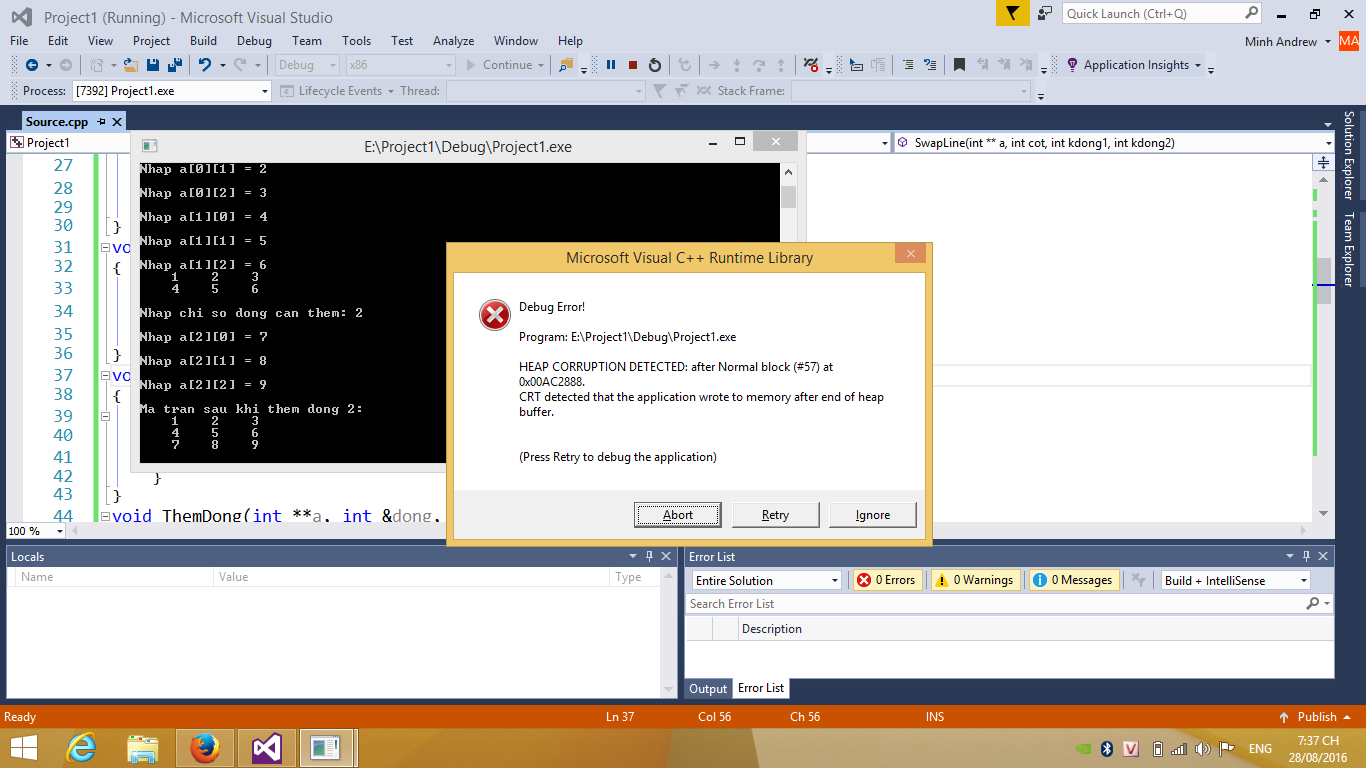
Task: Stop debugging with the red square
Action: coord(633,65)
